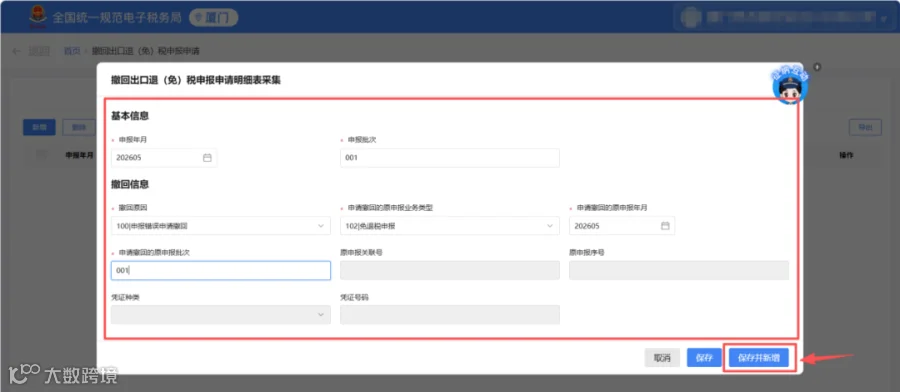Screen dimensions: 900x392
Task: Click the dialog title 撤回出口退（免）税申报申请明细表采集
Action: click(x=196, y=80)
